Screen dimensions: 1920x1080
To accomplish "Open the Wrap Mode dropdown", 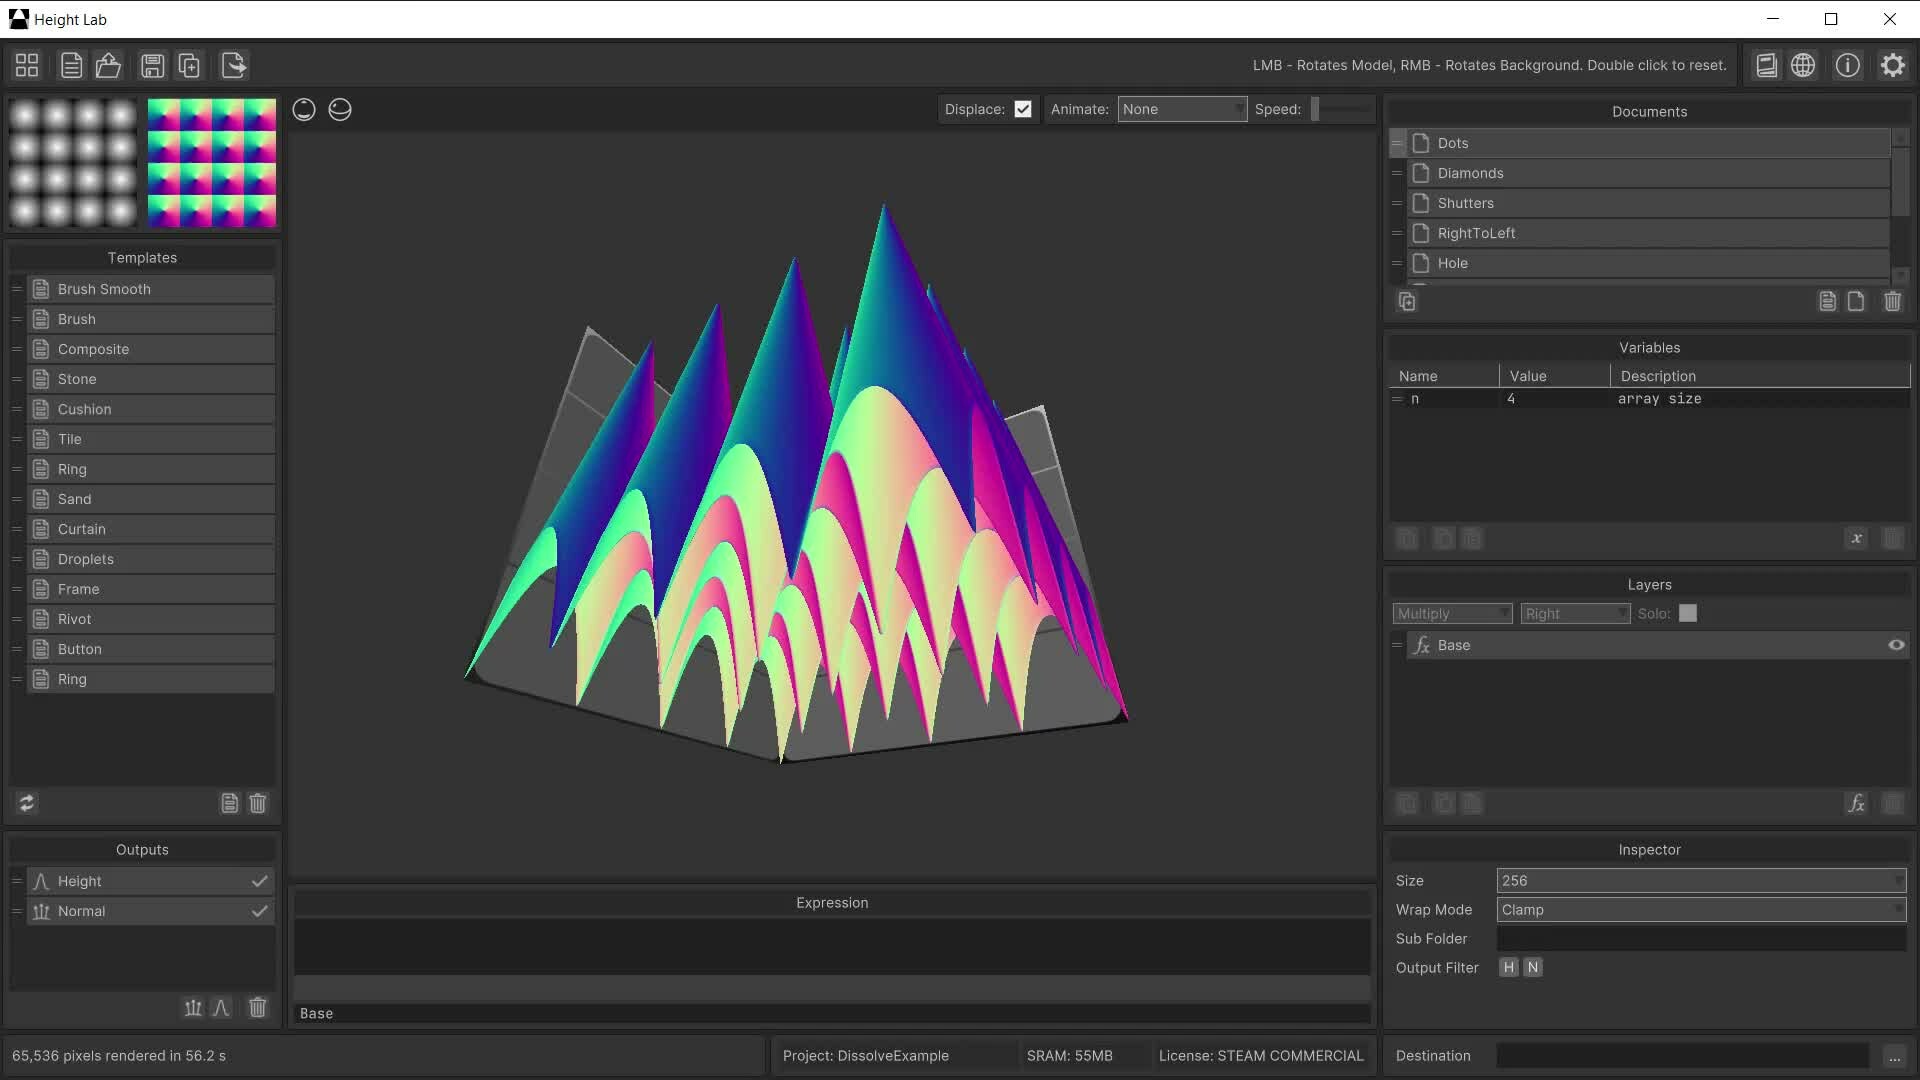I will pyautogui.click(x=1700, y=910).
